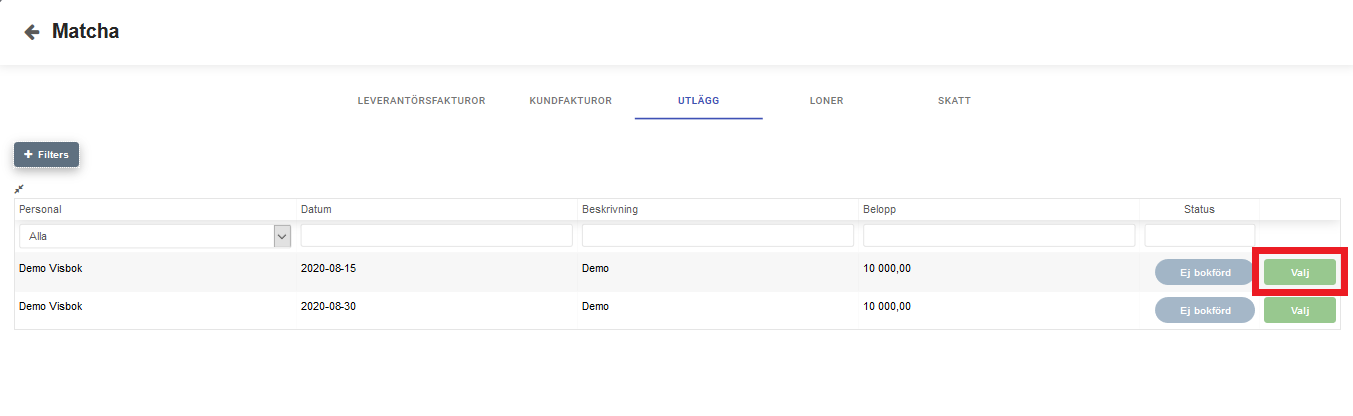Click Ej bokförd status on 2020-08-30 row
Image resolution: width=1353 pixels, height=416 pixels.
pyautogui.click(x=1204, y=310)
